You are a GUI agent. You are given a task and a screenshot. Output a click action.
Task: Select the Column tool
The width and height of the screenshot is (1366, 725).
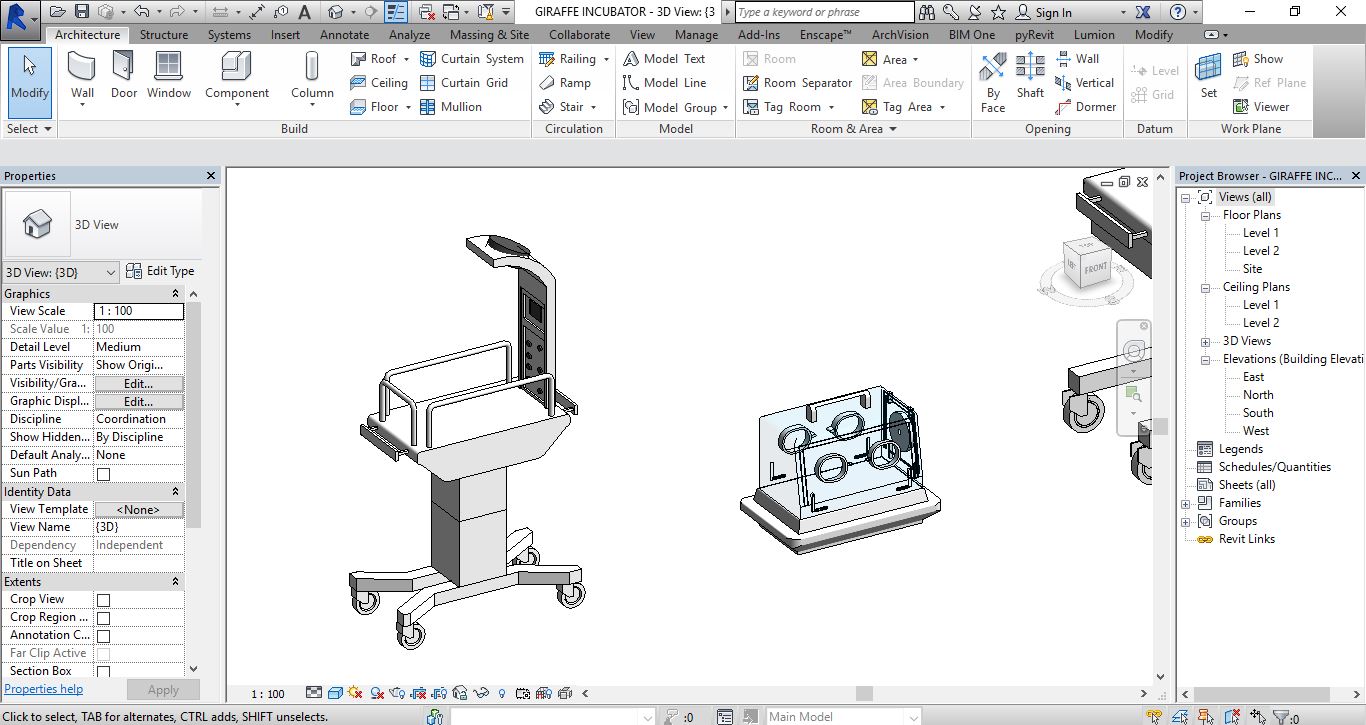point(312,76)
